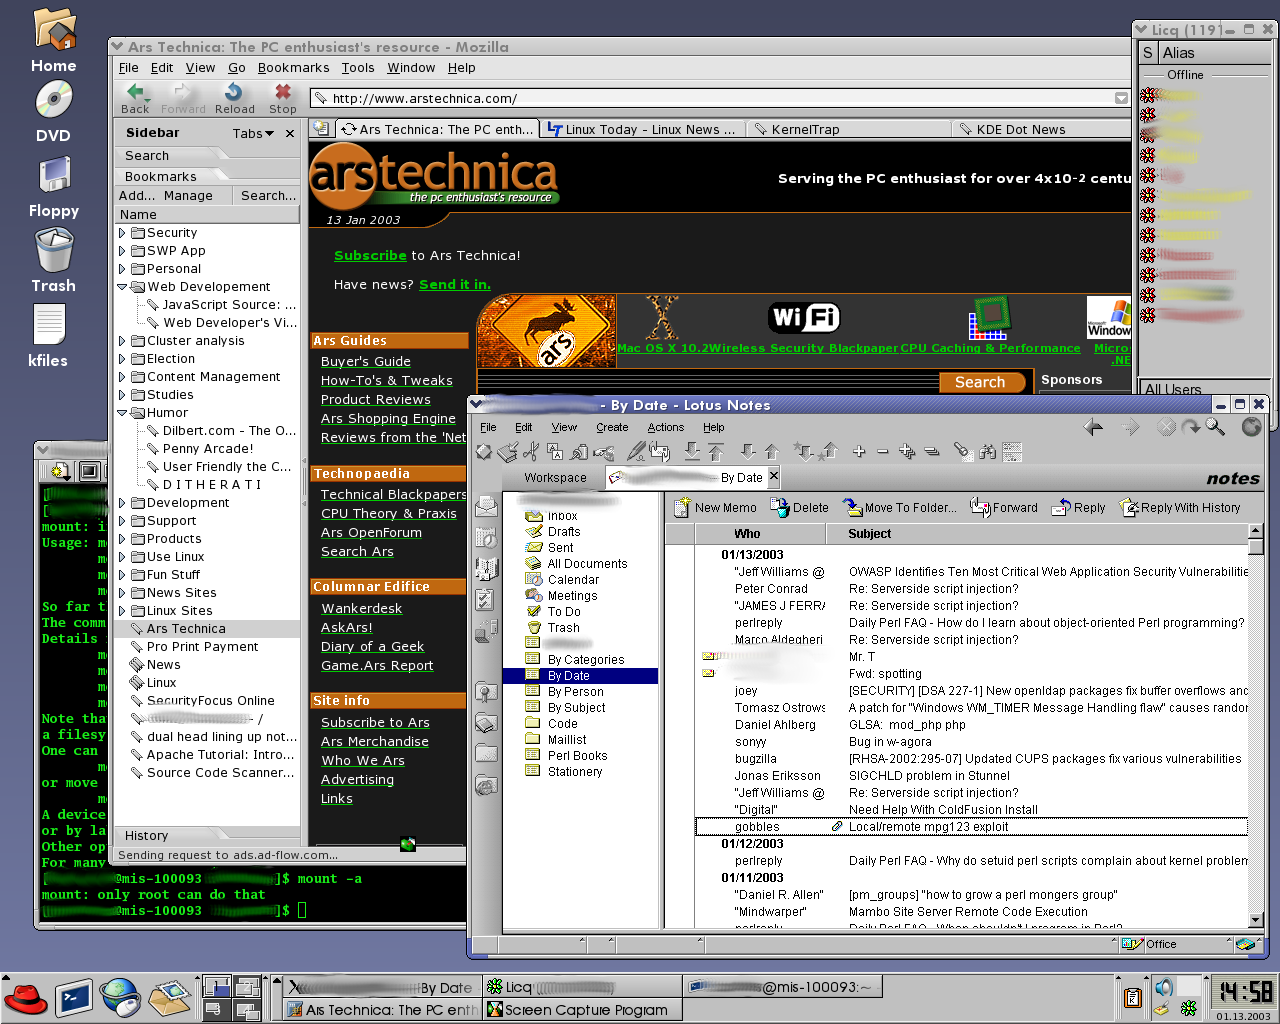Click the Delete trash-bin icon in Notes action bar
This screenshot has width=1280, height=1024.
[x=779, y=508]
